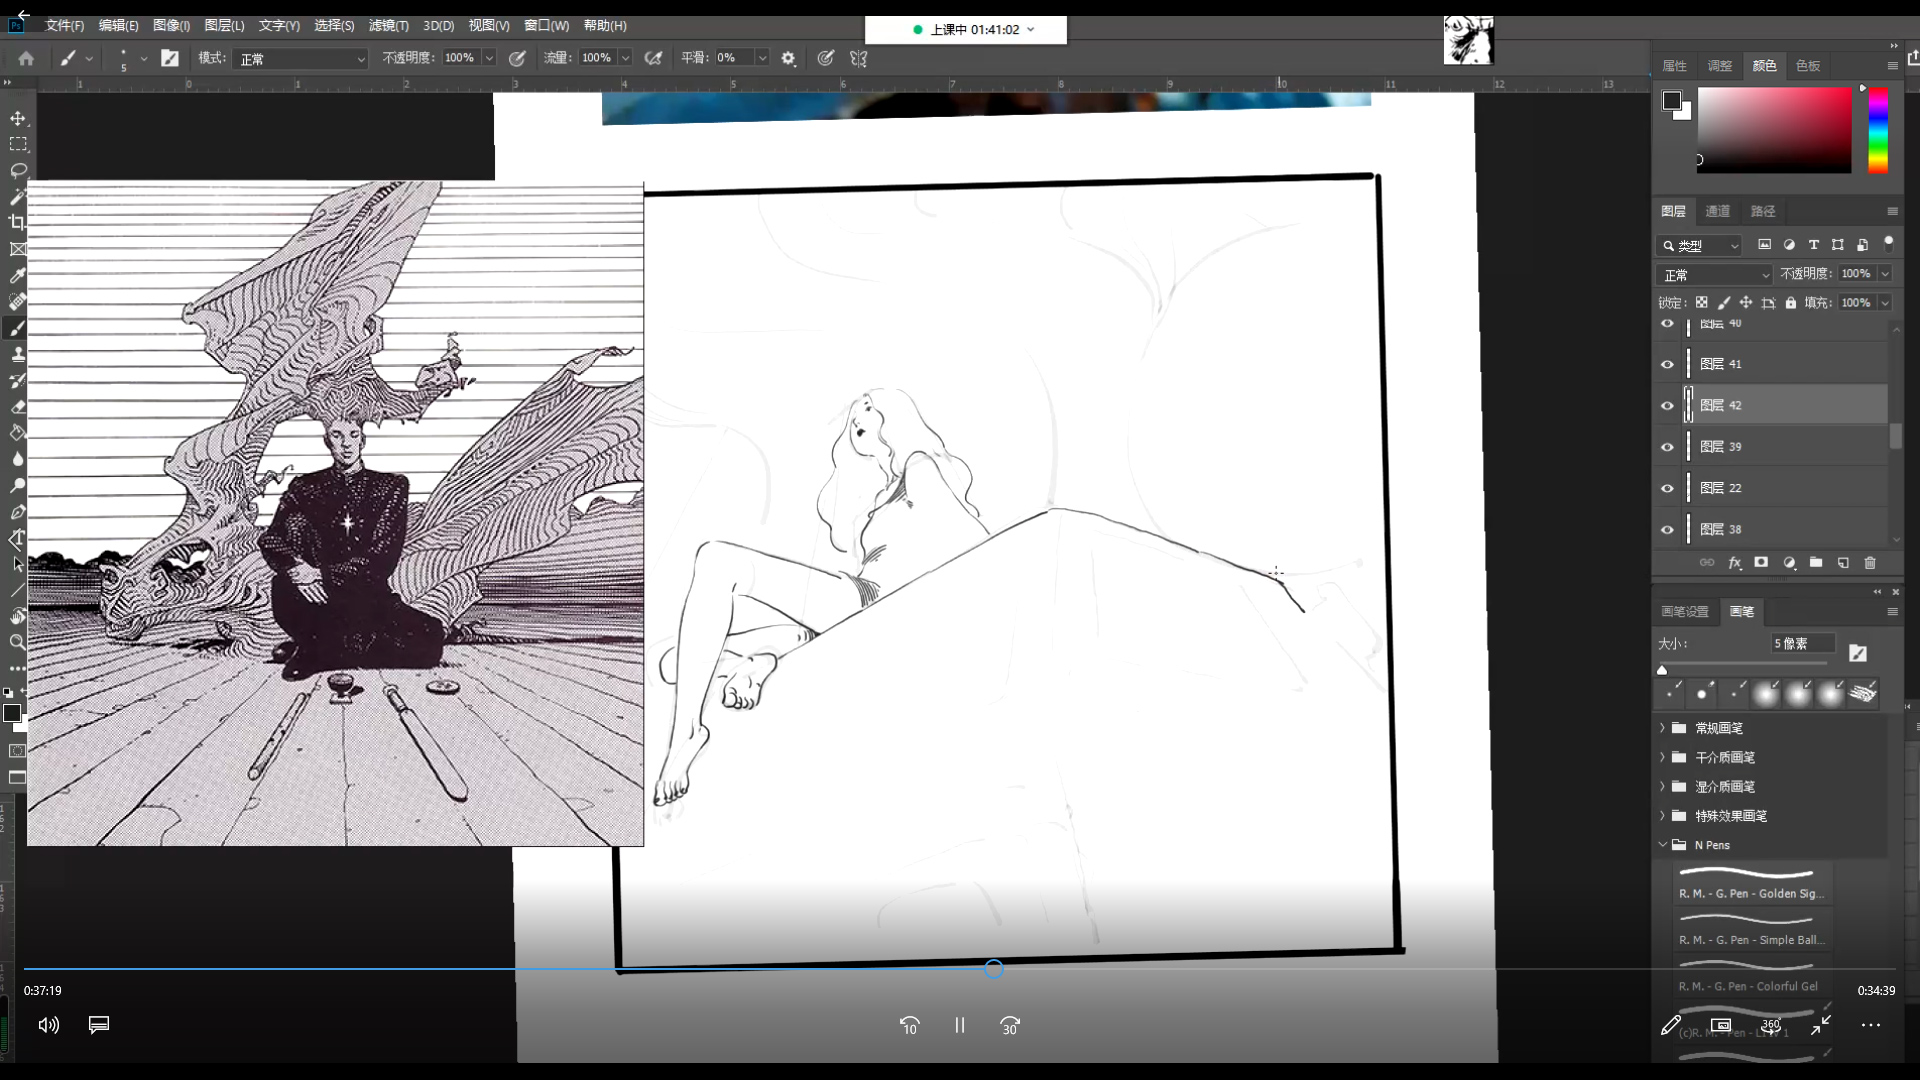Hide layer 图层 39
The image size is (1920, 1080).
coord(1667,447)
